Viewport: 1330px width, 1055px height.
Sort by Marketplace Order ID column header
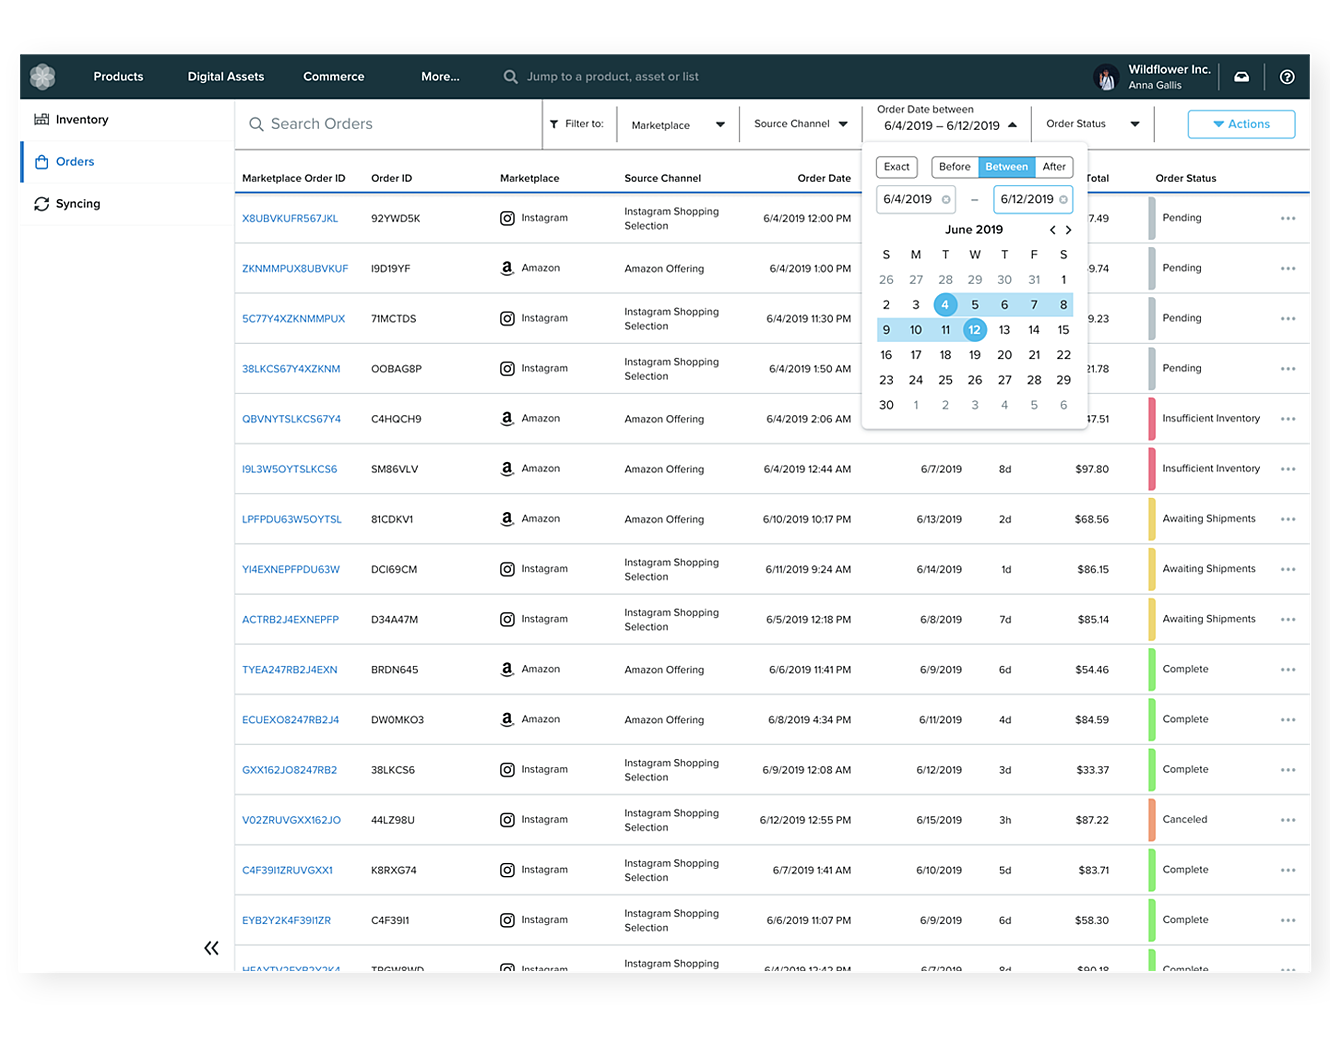[293, 179]
